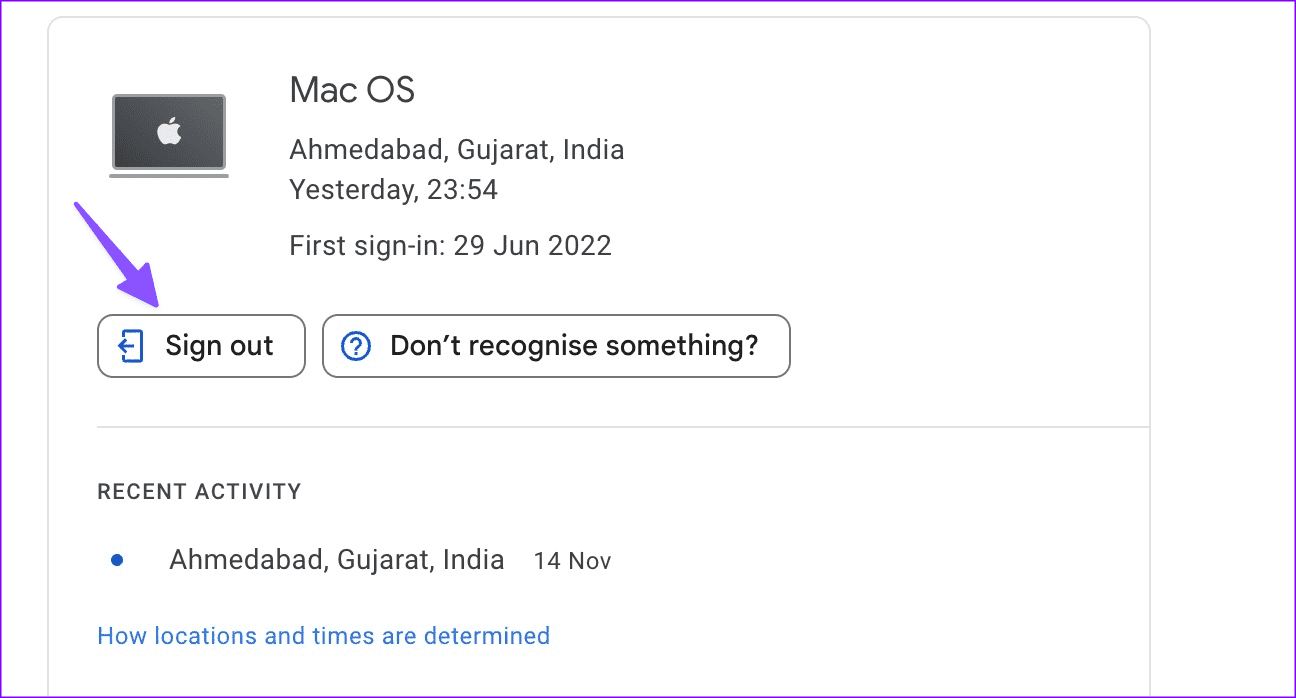Click the sign out door-arrow icon
The image size is (1296, 698).
pyautogui.click(x=131, y=347)
